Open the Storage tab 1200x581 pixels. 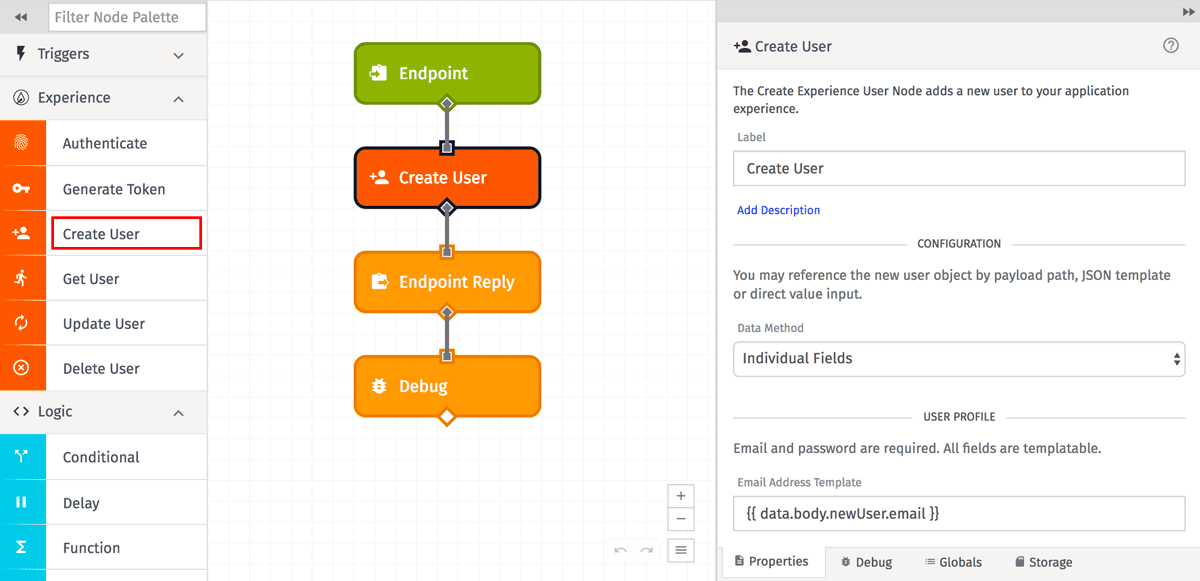coord(1043,562)
